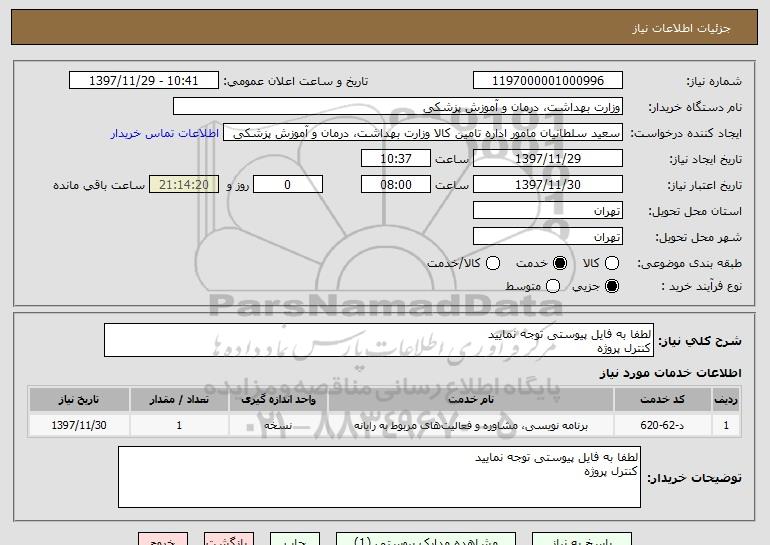This screenshot has height=545, width=770.
Task: Click the اطلاعات خدمات مورد نیاز section title
Action: click(x=670, y=373)
